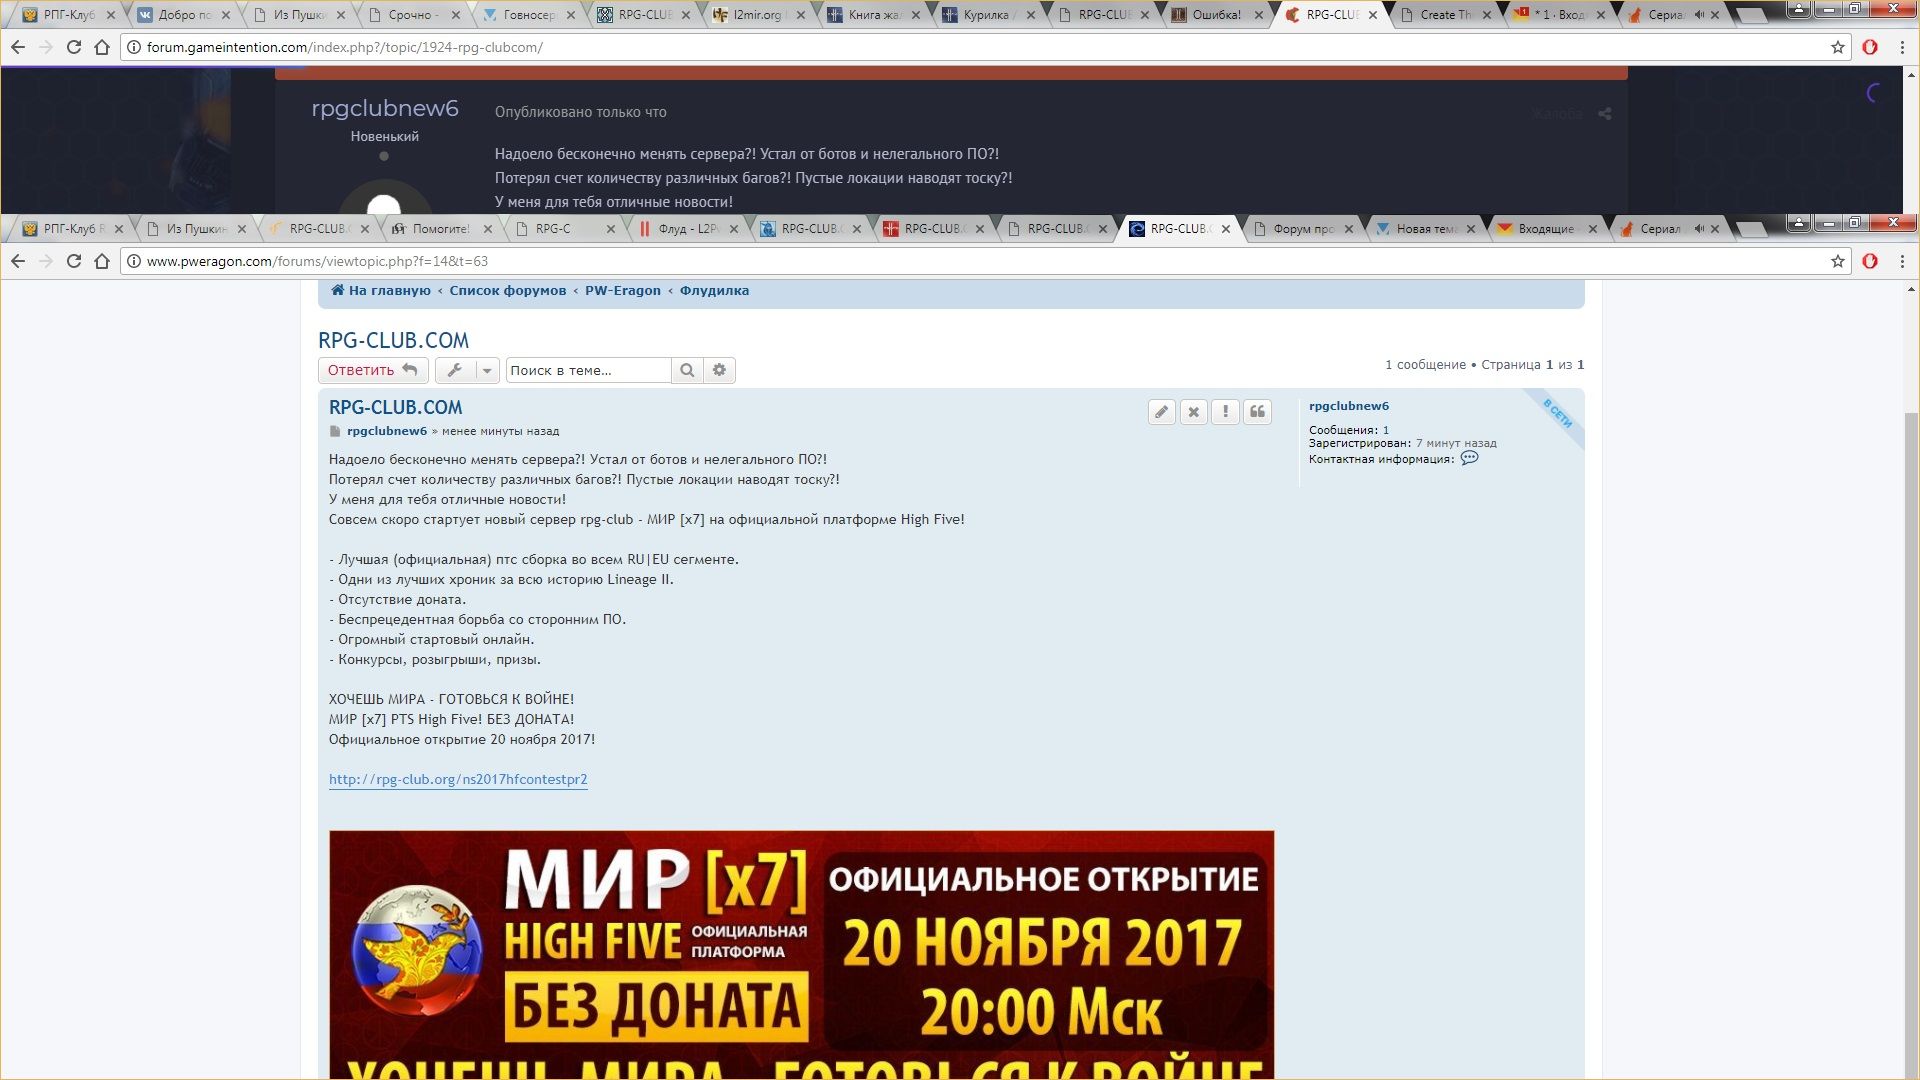This screenshot has width=1920, height=1080.
Task: Open message count 1 link in profile
Action: 1386,430
